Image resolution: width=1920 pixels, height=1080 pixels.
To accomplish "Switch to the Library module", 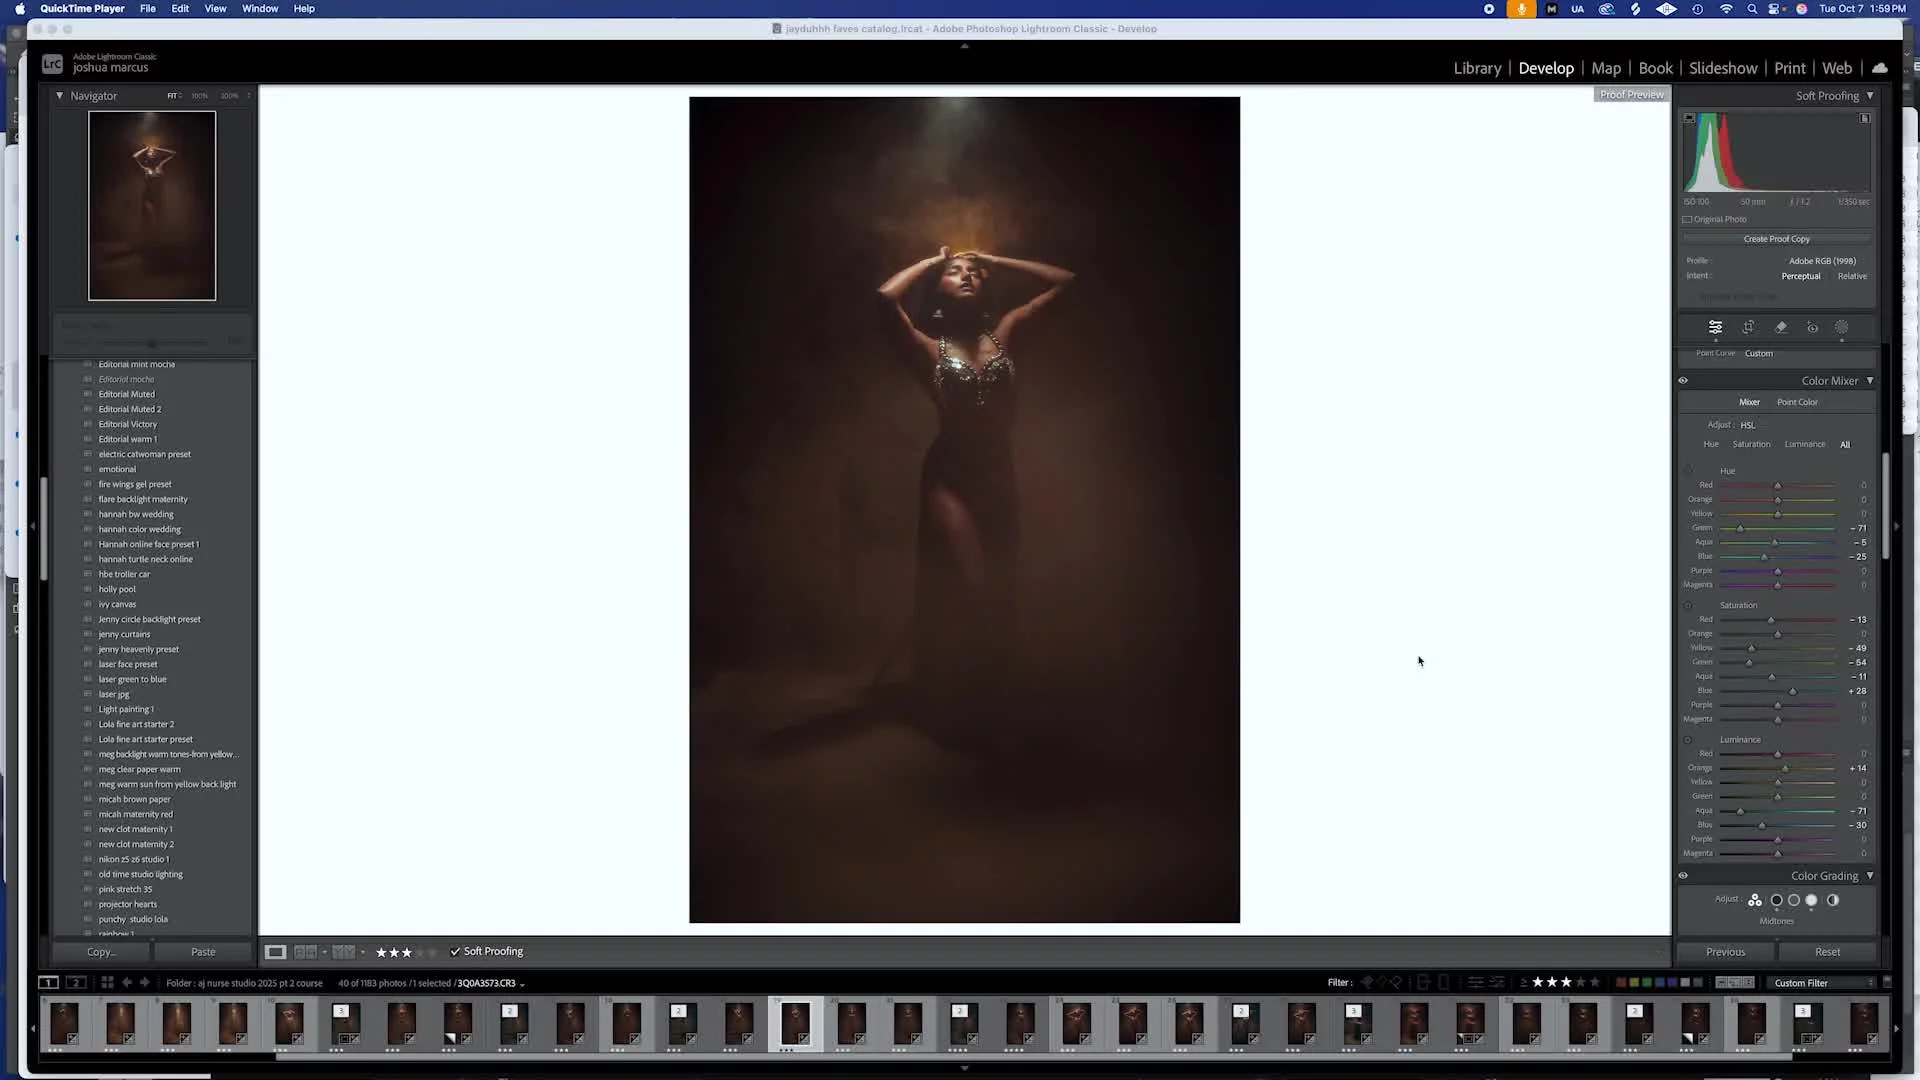I will point(1476,68).
